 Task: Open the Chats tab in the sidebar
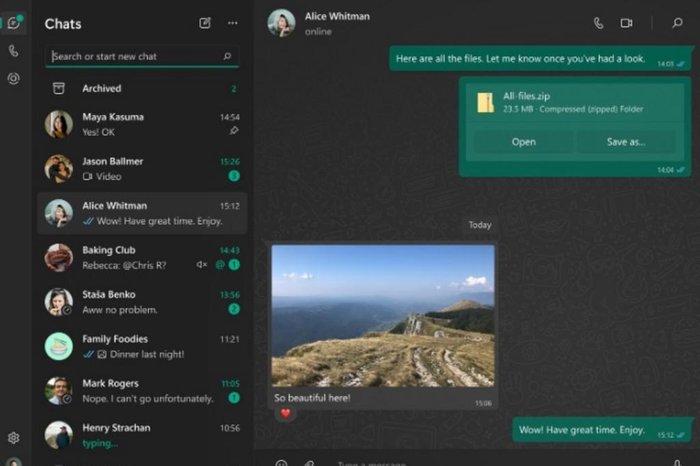coord(14,23)
